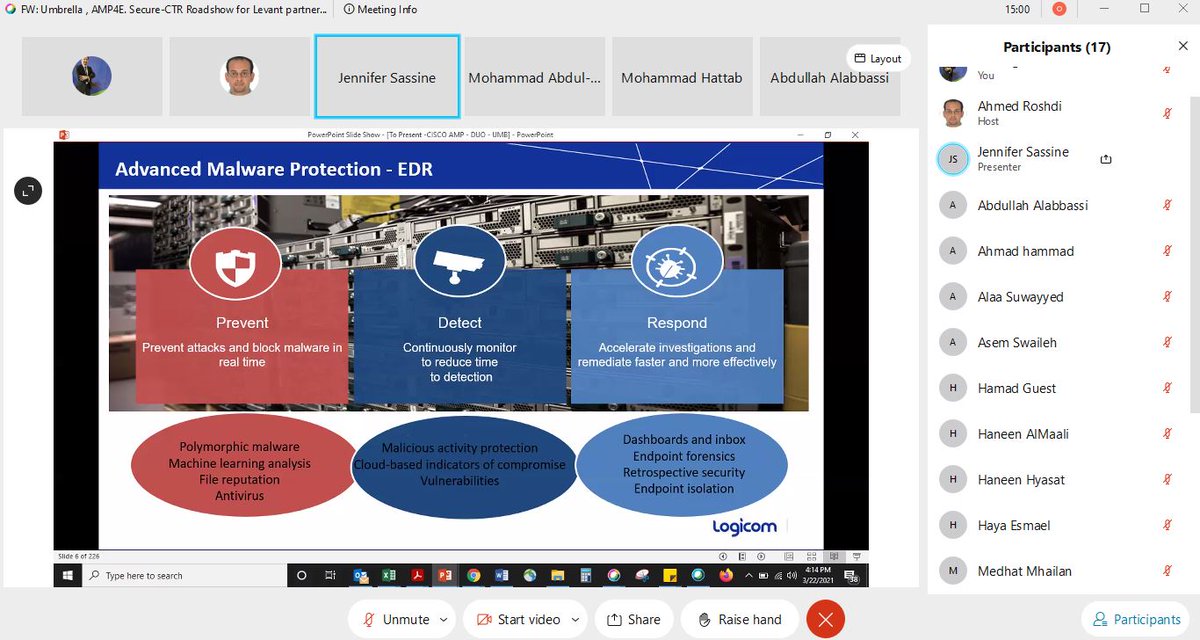Open audio options arrow beside Unmute

443,620
